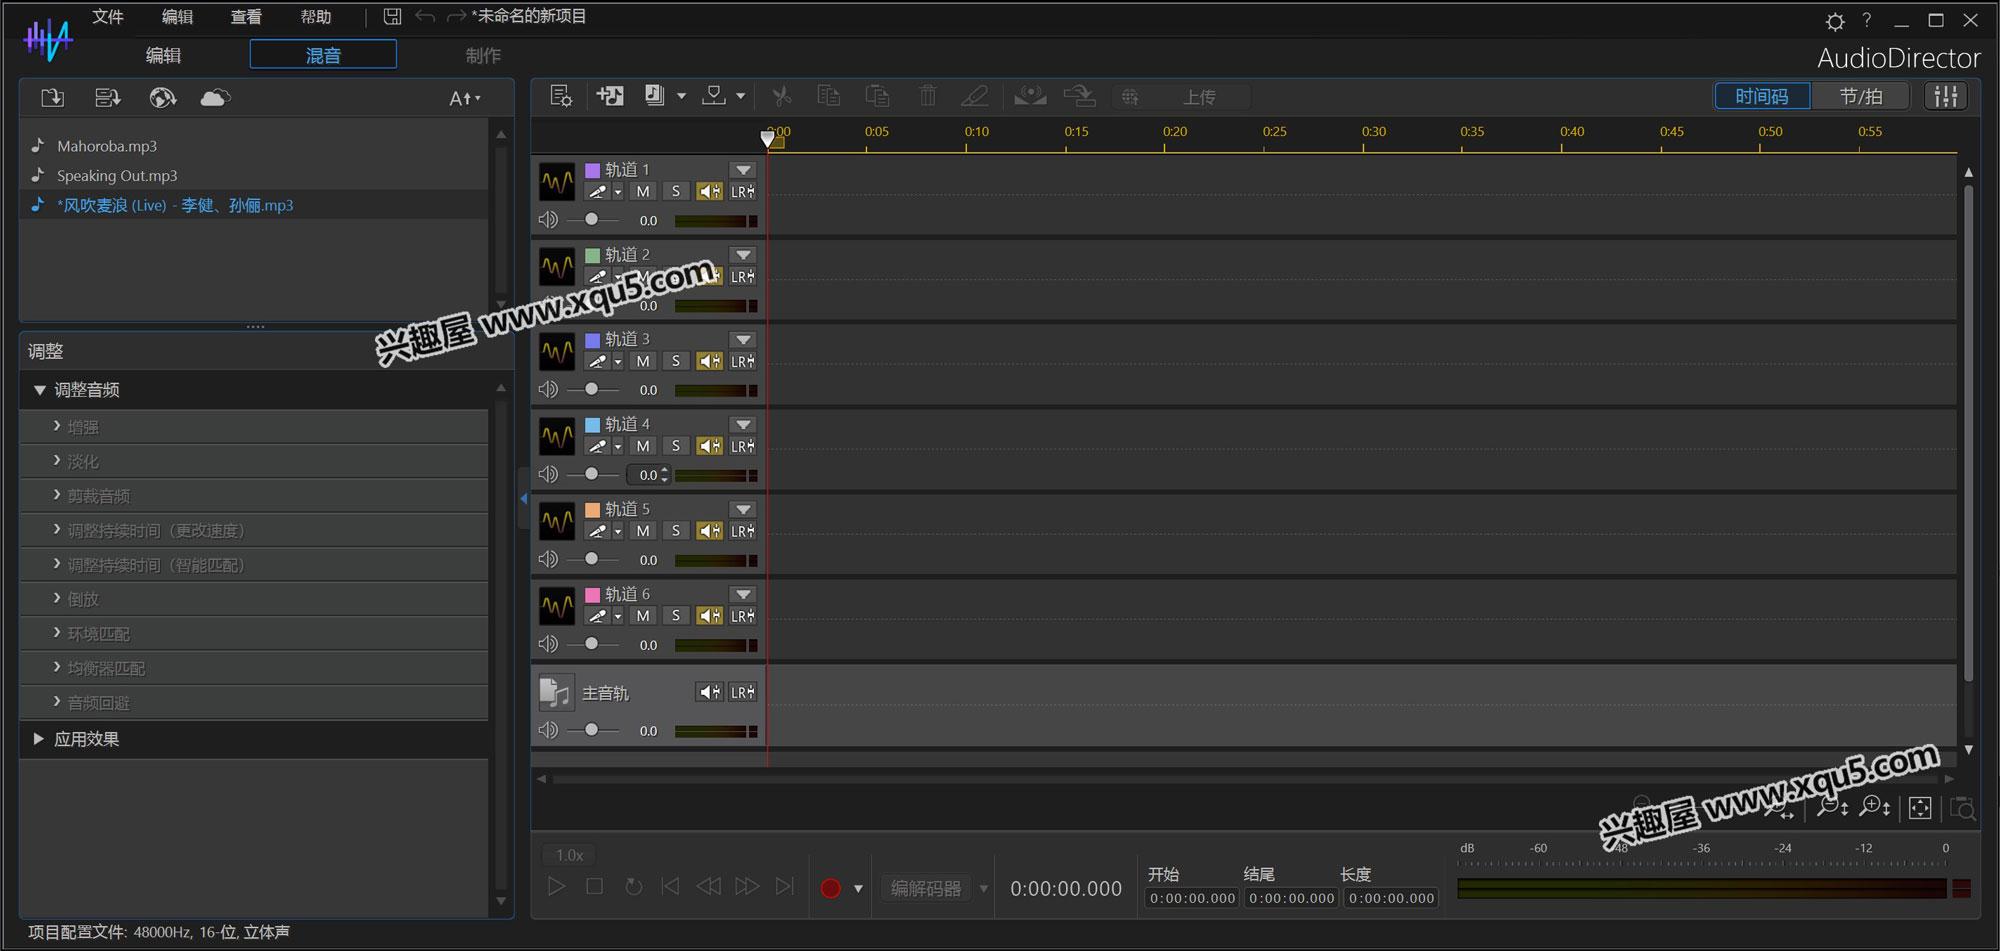Open settings gear icon
The width and height of the screenshot is (2000, 951).
coord(1835,21)
